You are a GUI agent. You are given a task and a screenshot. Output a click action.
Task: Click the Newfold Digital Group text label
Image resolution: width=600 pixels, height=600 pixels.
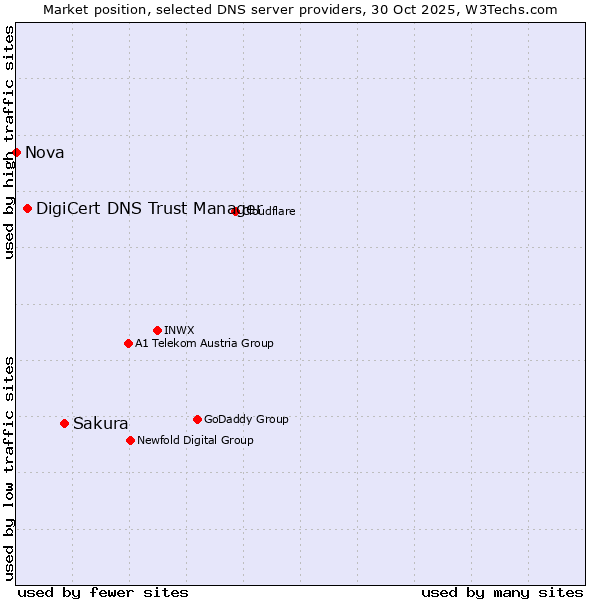coord(195,440)
